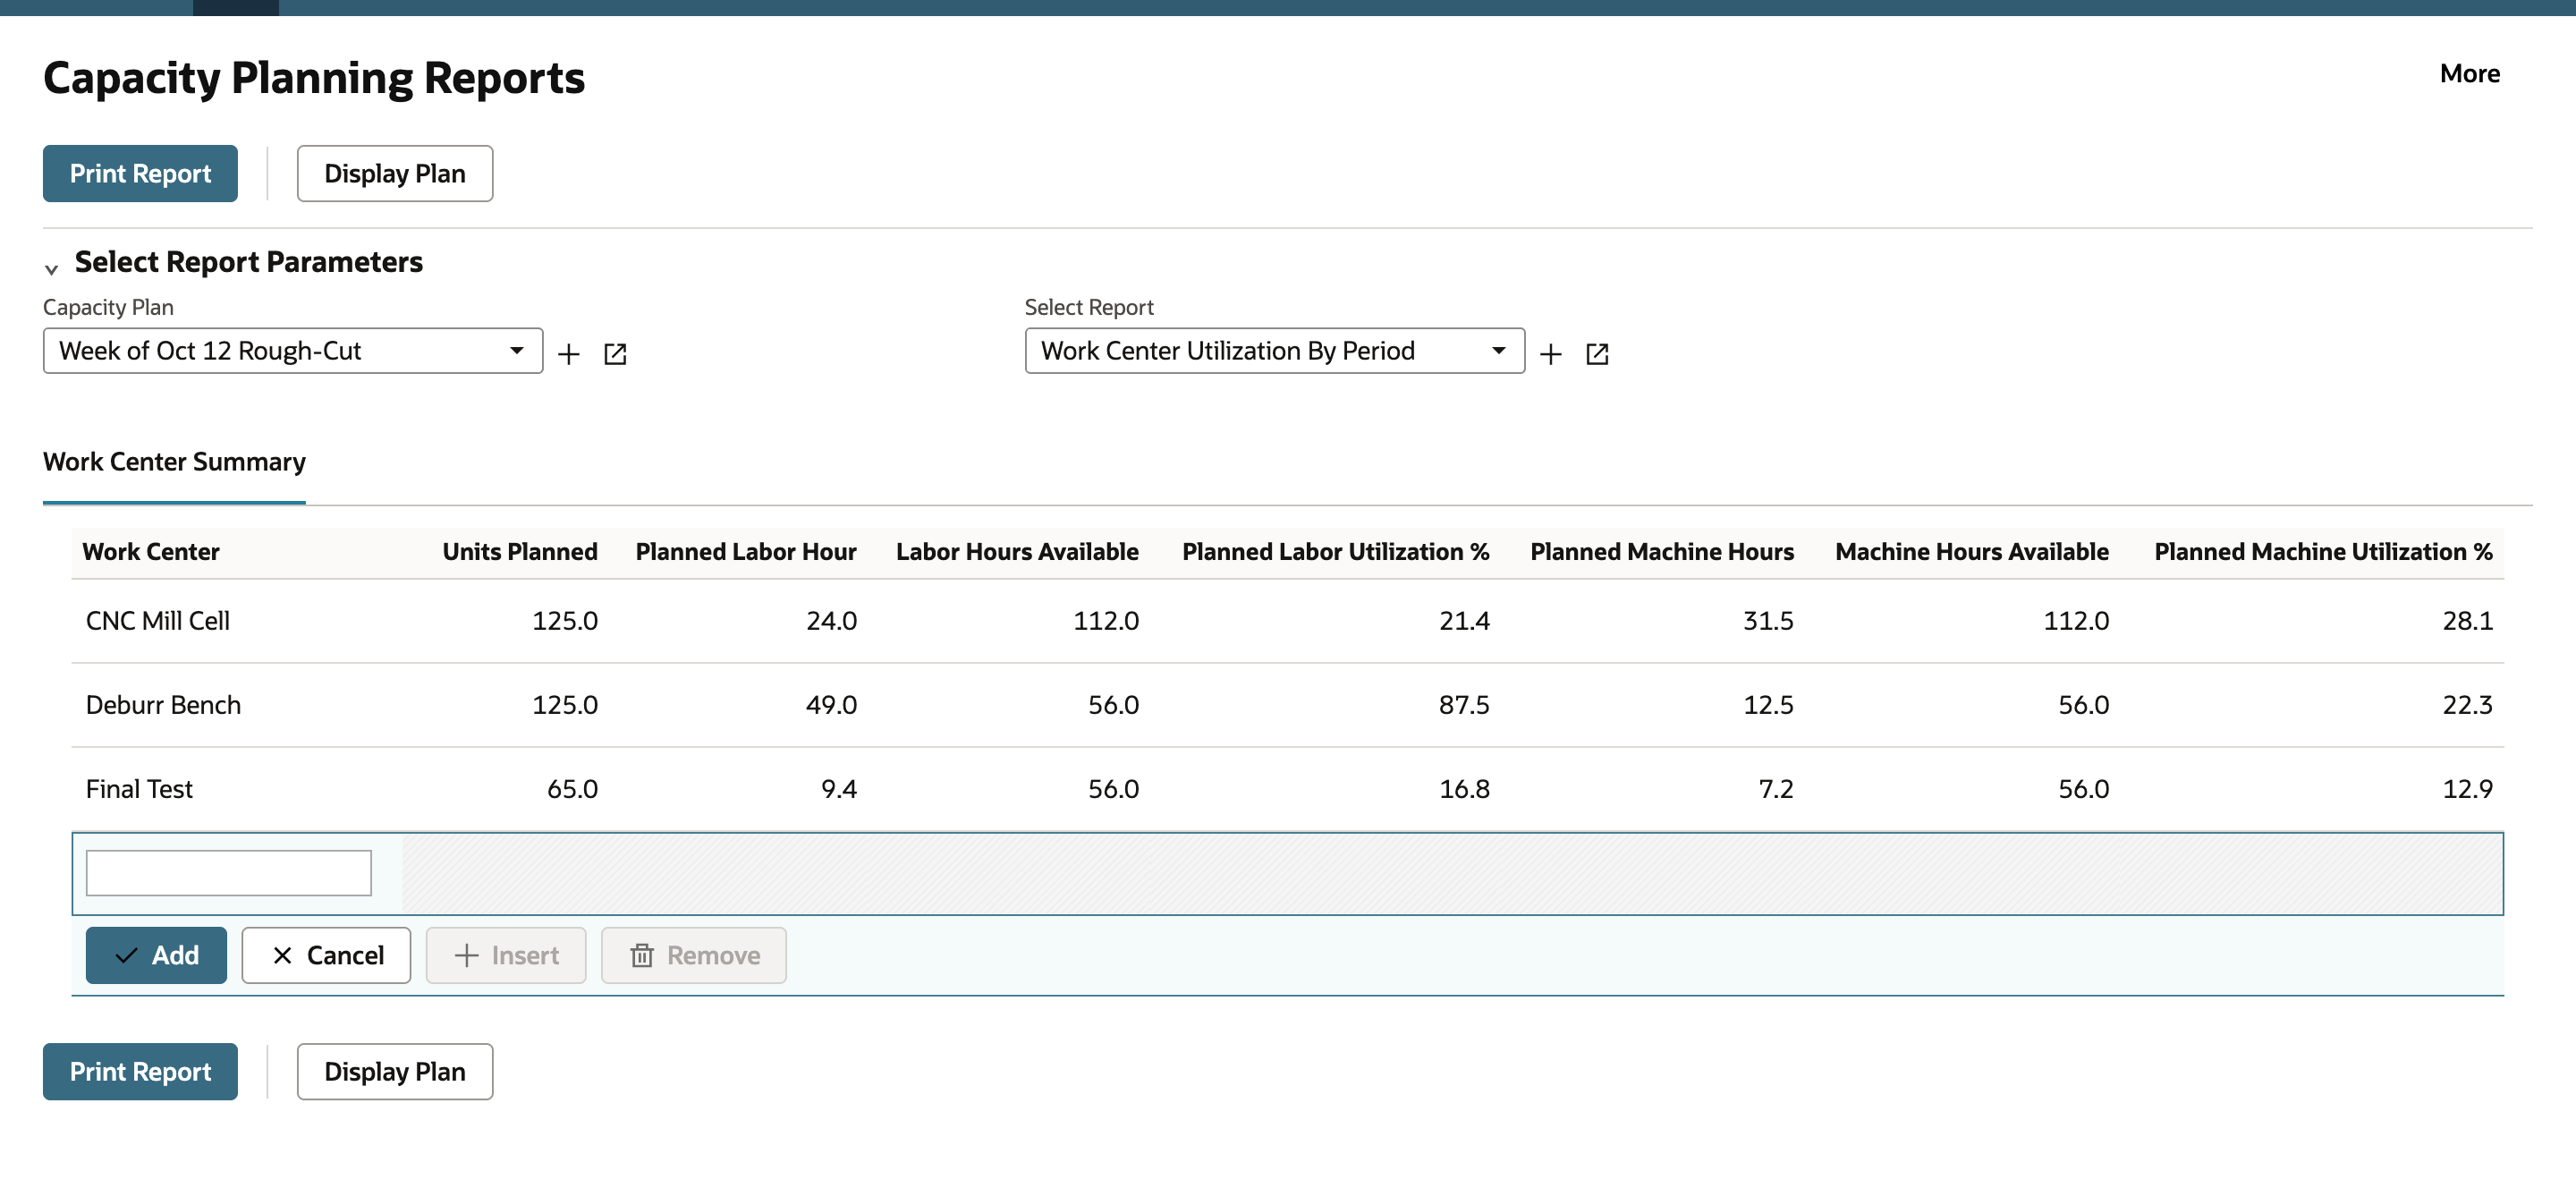Click the top Print Report button
2576x1188 pixels.
(x=140, y=174)
